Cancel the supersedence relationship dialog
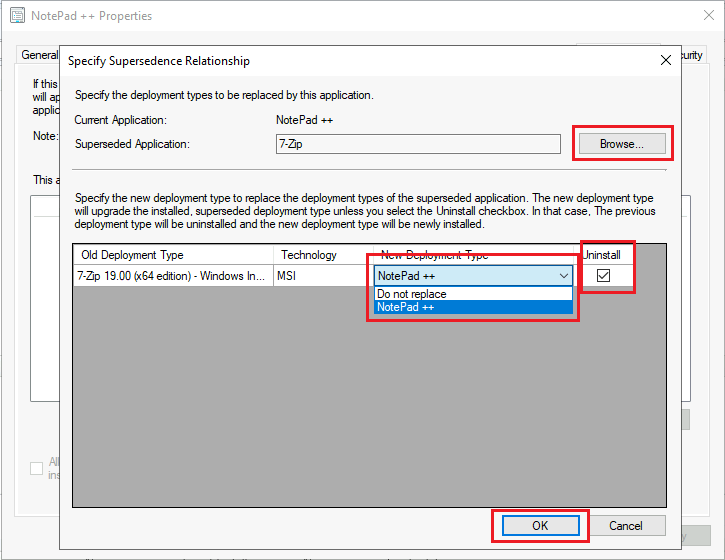This screenshot has height=560, width=725. [625, 526]
